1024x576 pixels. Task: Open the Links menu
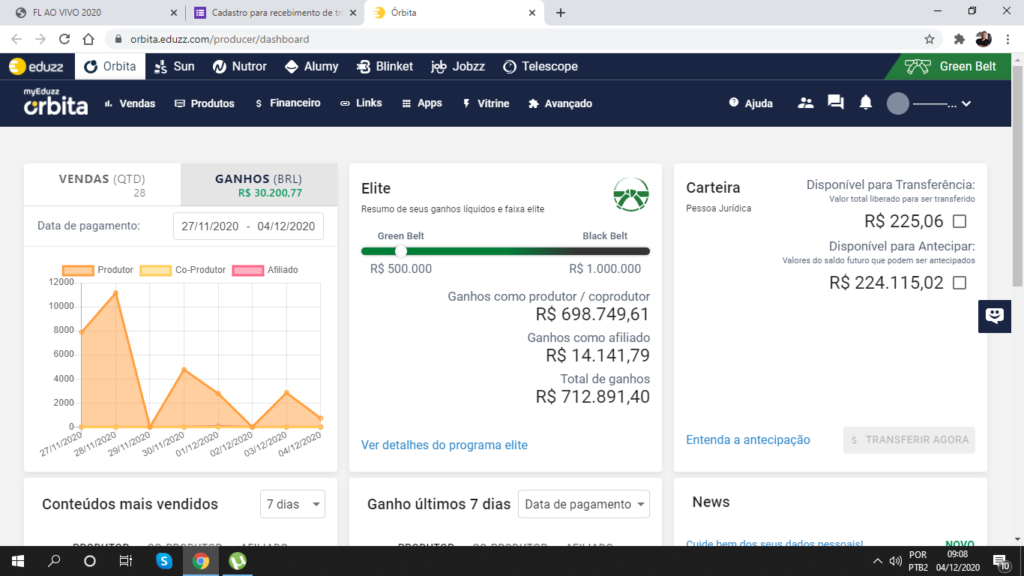point(361,103)
